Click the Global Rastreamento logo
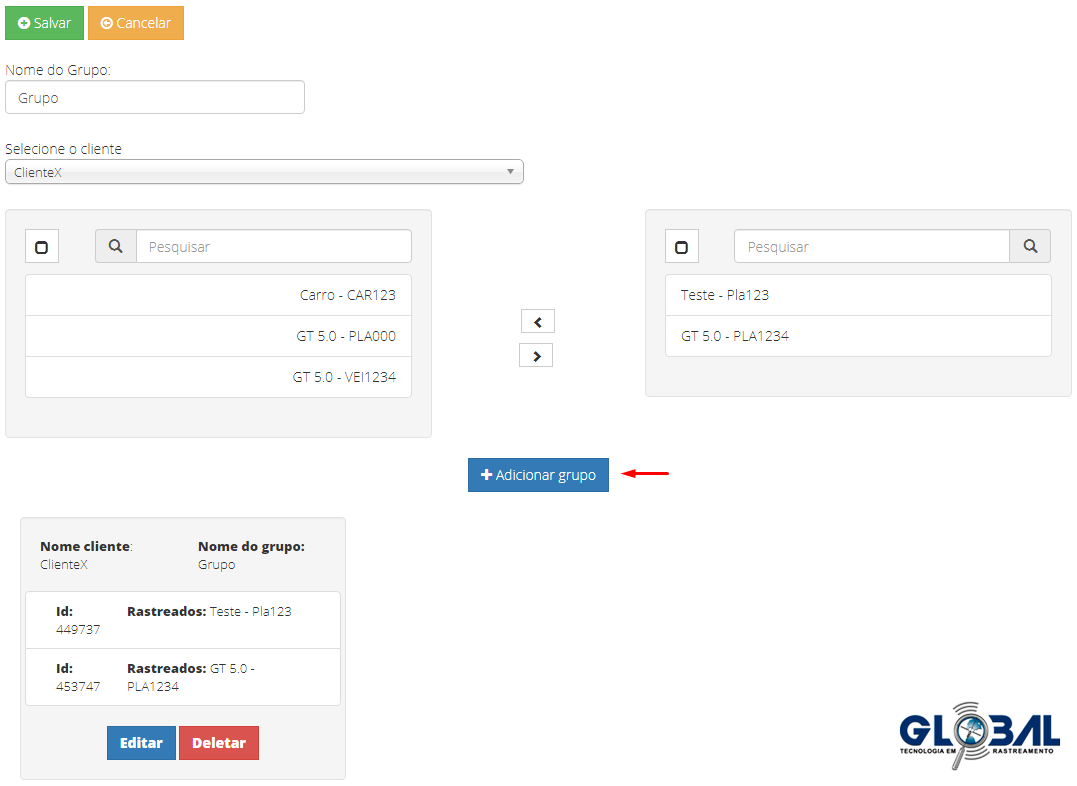 pos(978,735)
